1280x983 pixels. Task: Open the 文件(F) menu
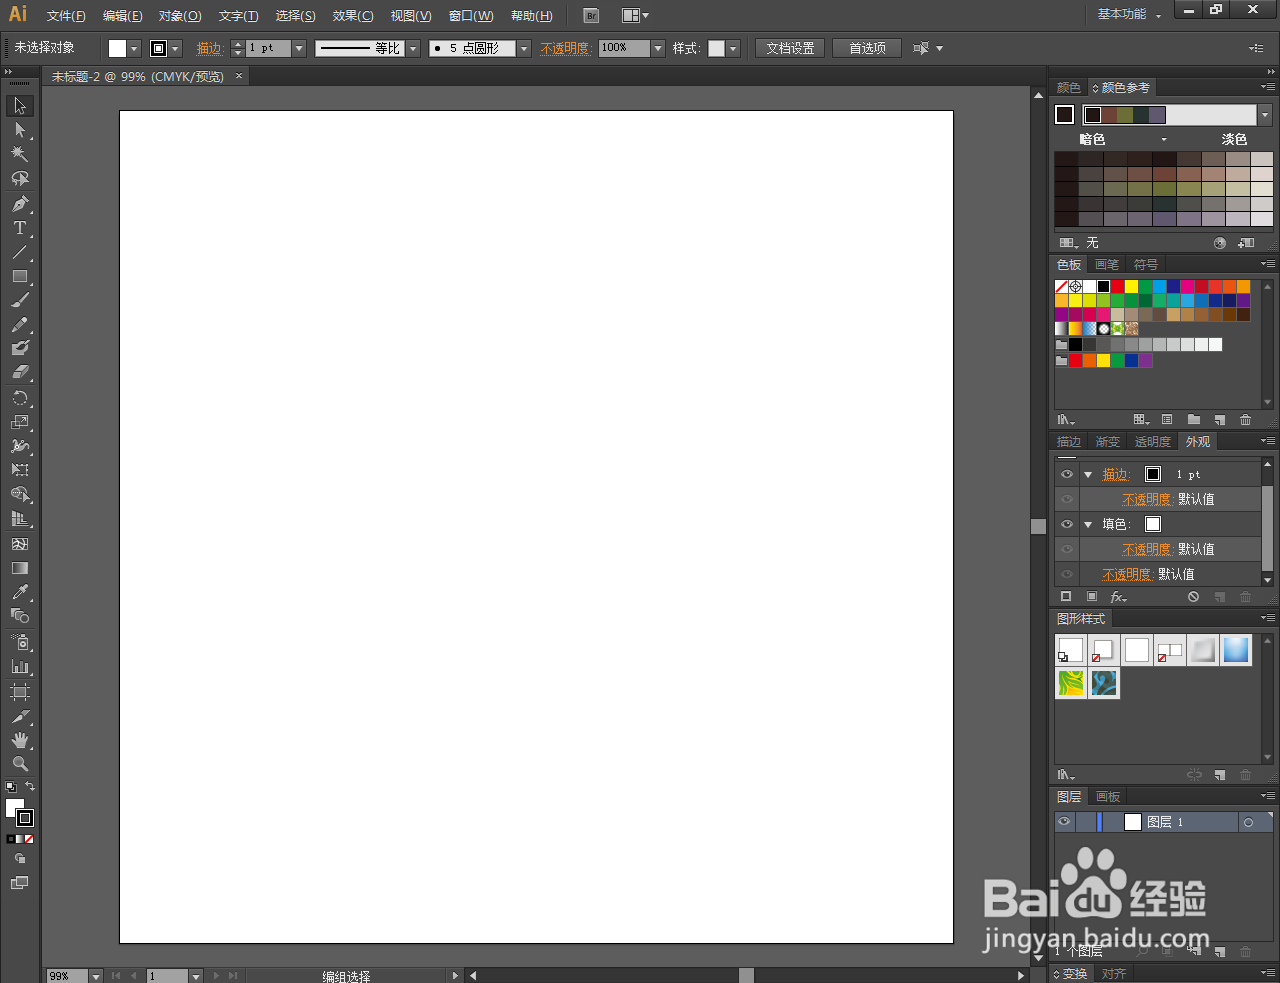66,16
